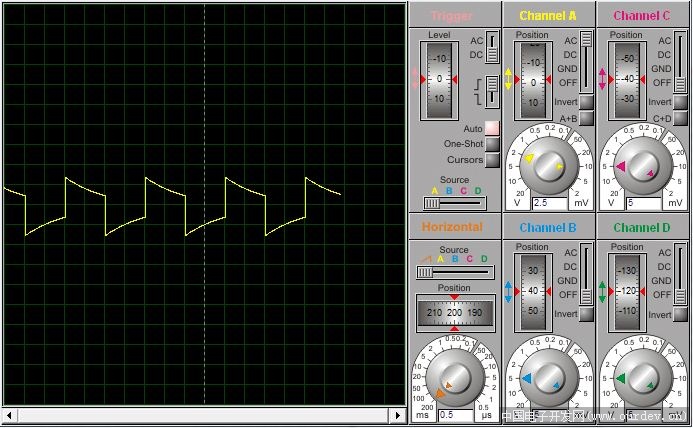The image size is (693, 428).
Task: Click Trigger Source letter C
Action: (463, 191)
